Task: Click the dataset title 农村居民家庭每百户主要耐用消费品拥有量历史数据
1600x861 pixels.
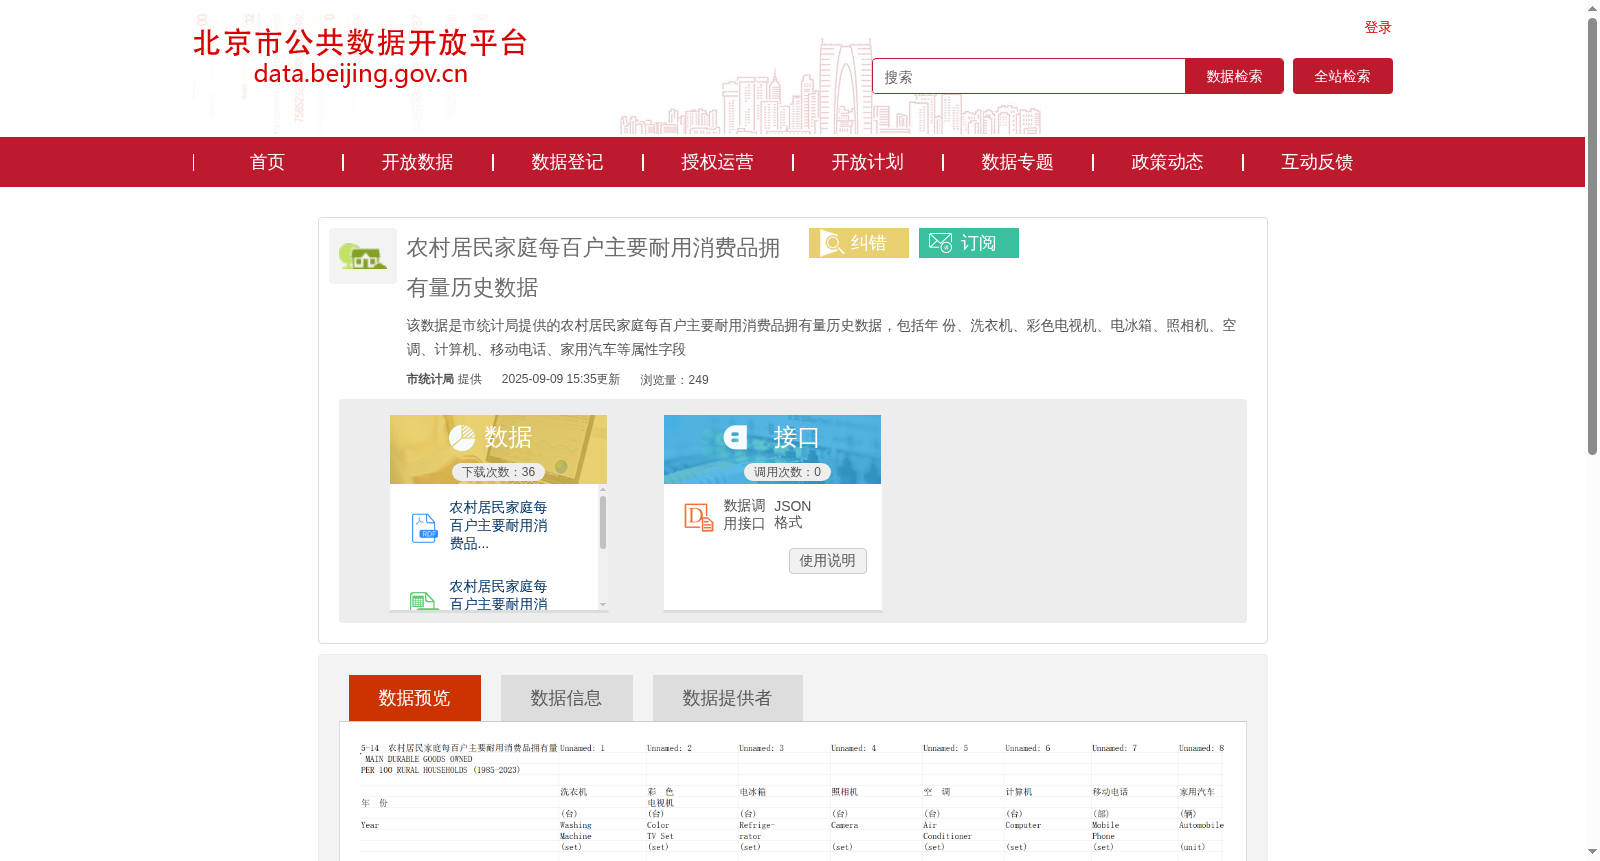Action: (593, 267)
